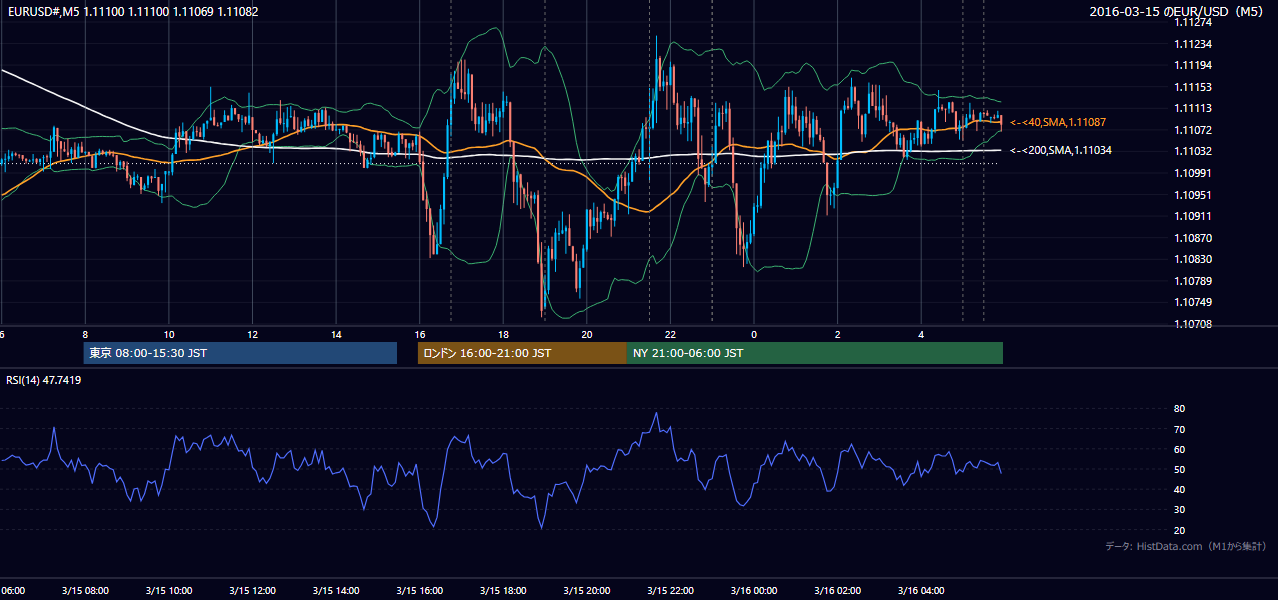
Task: Click the 3/15 16:00 date axis label
Action: pyautogui.click(x=419, y=590)
